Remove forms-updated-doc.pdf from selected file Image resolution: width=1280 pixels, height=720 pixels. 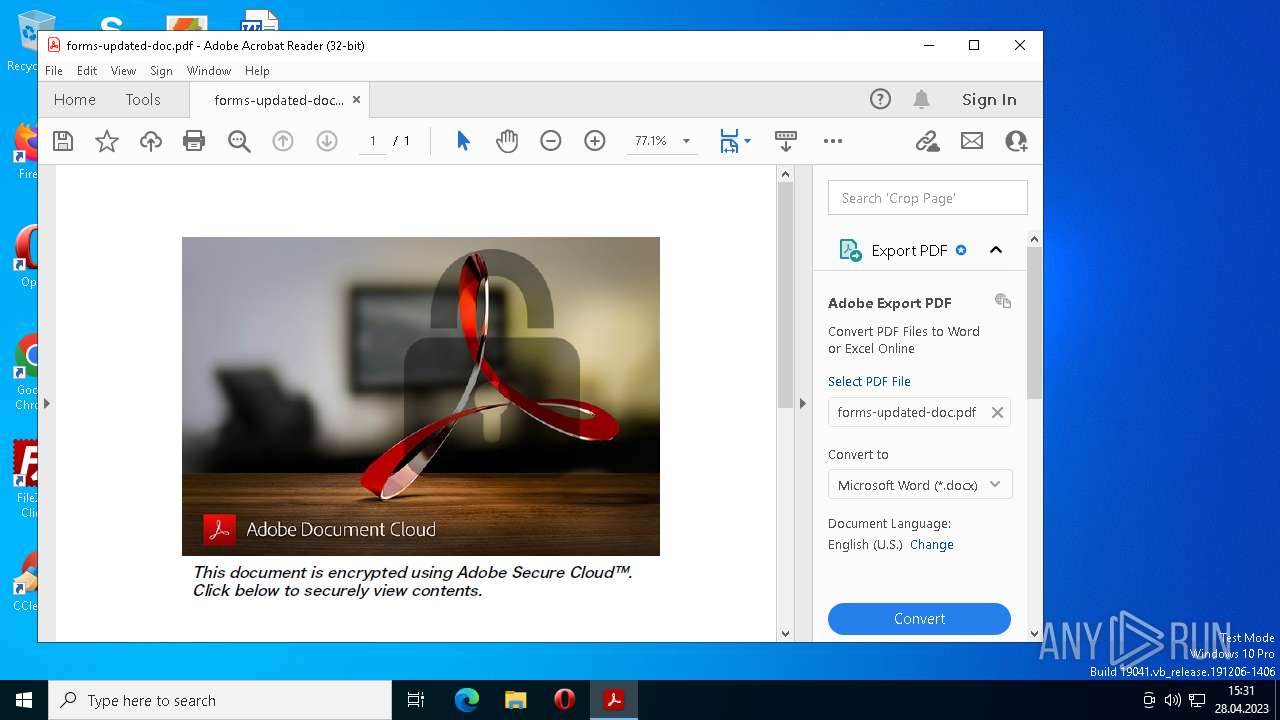(x=997, y=412)
